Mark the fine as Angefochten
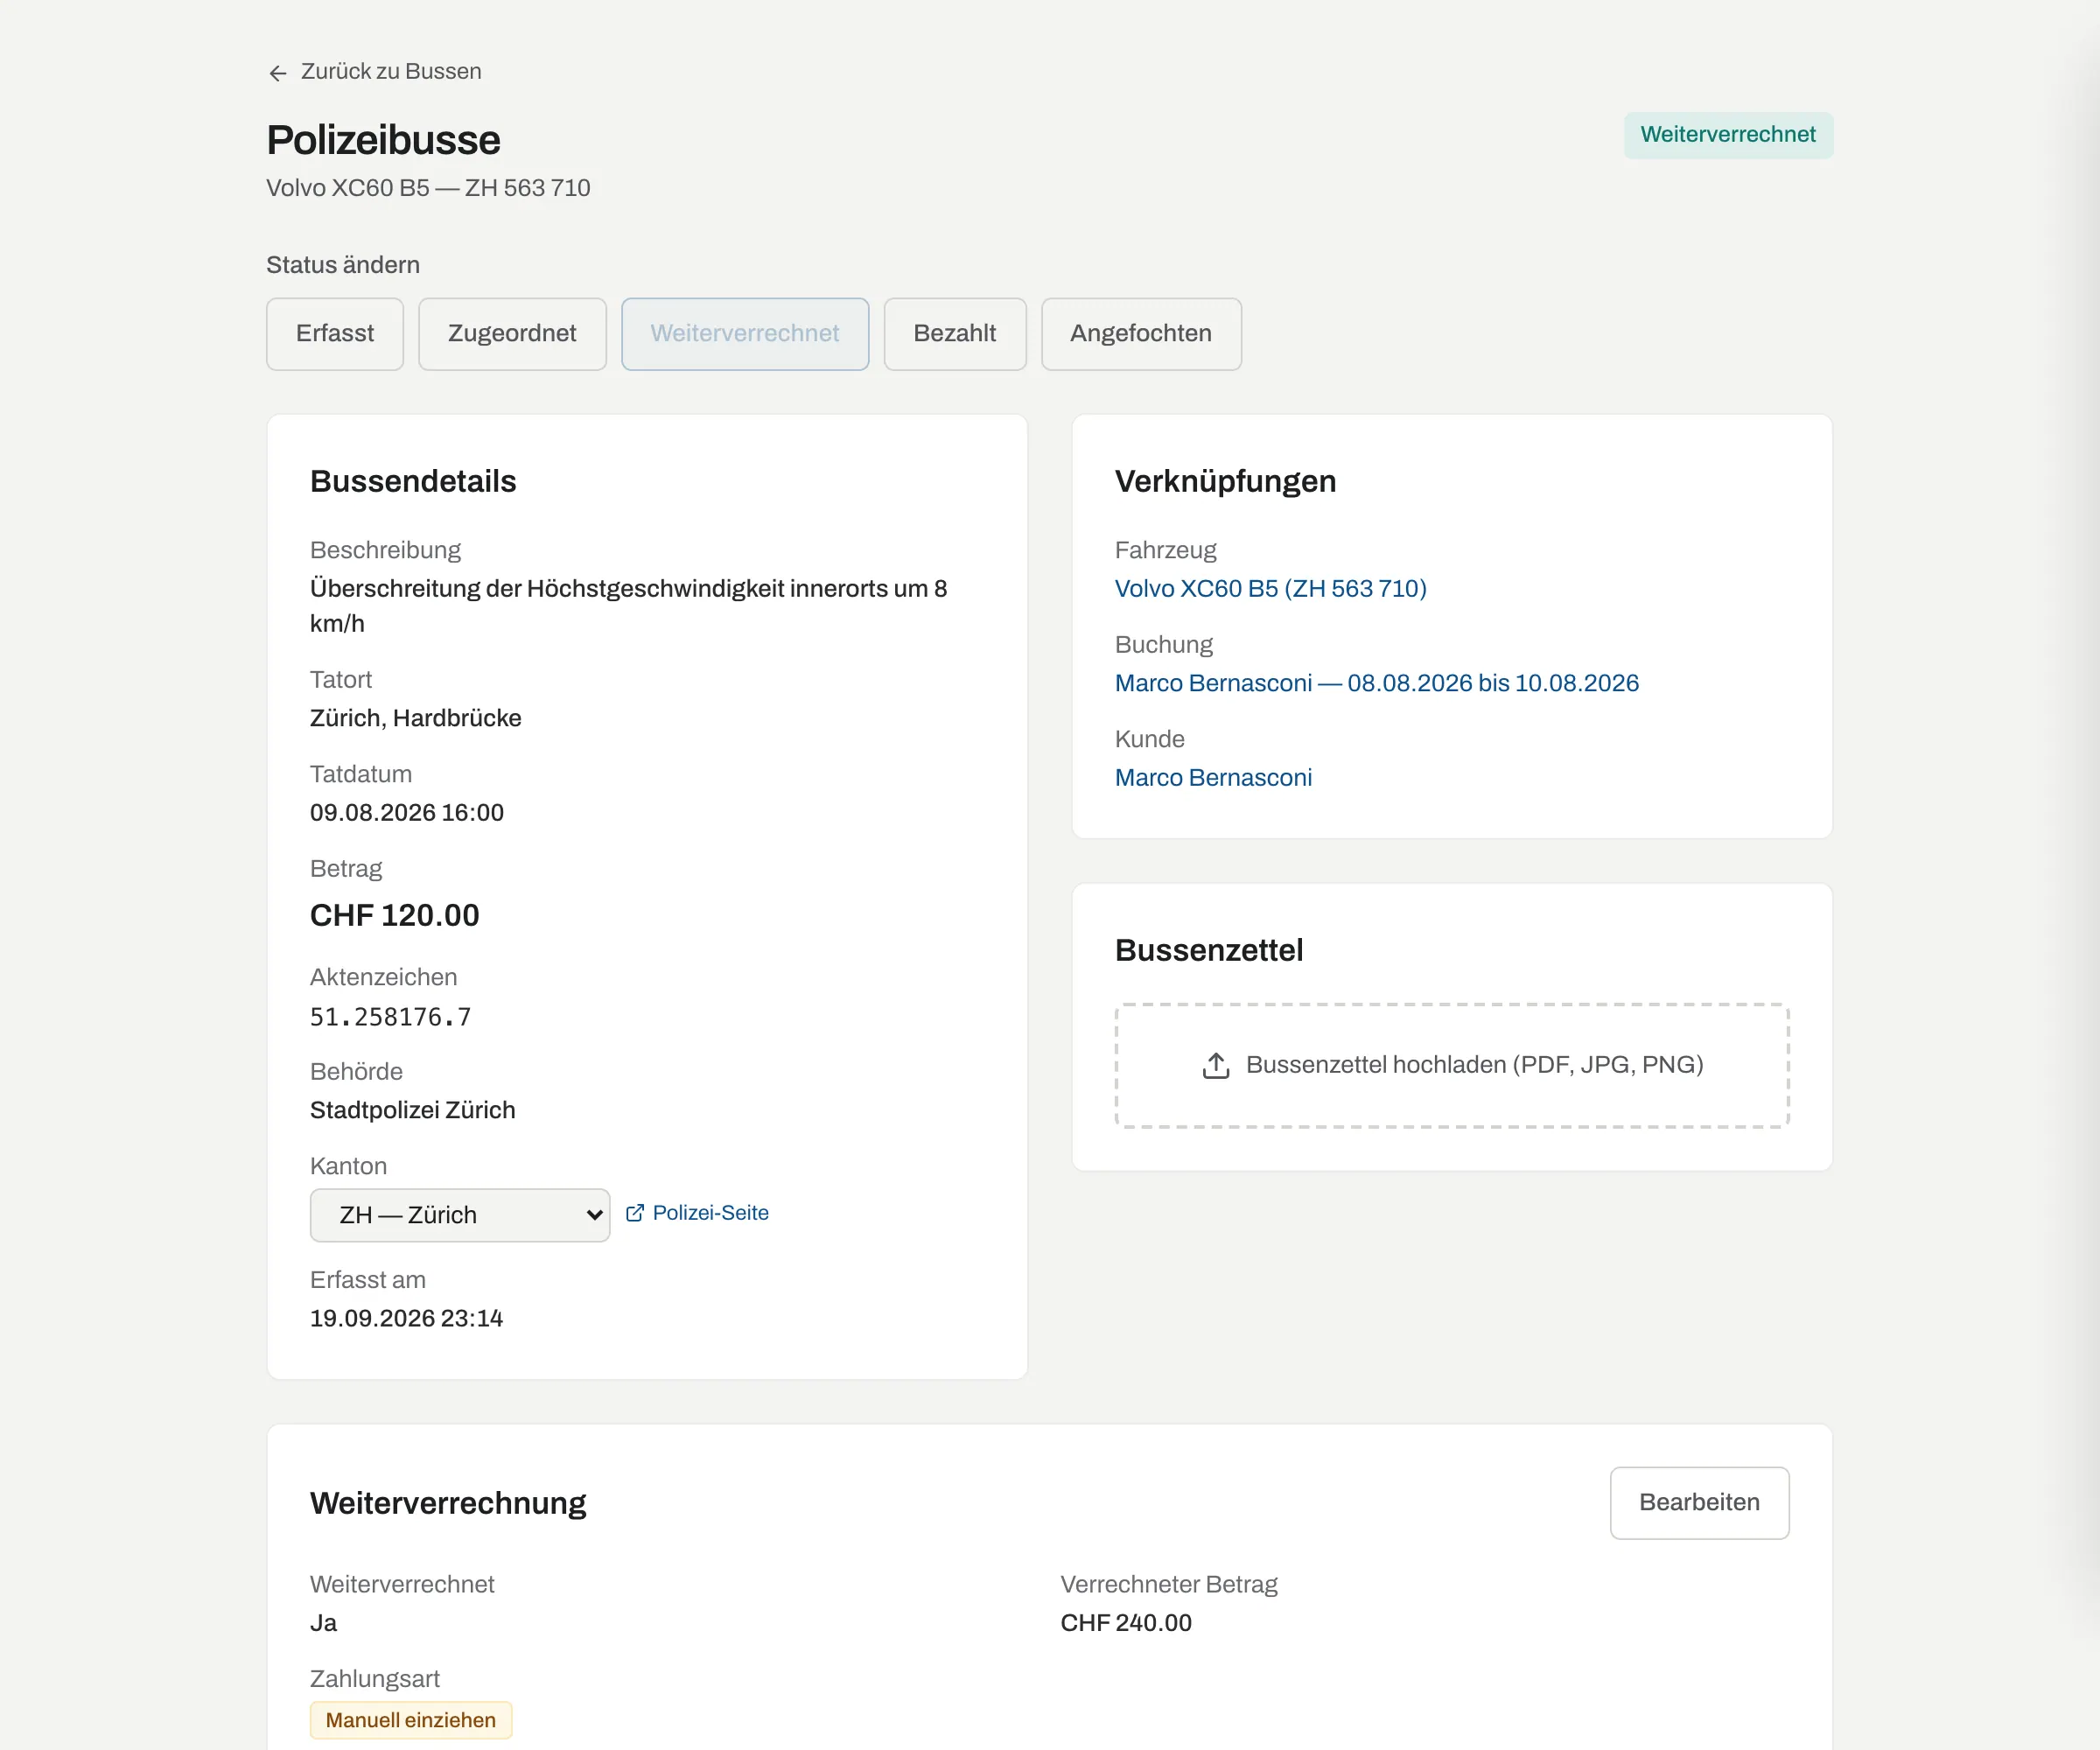The width and height of the screenshot is (2100, 1750). click(x=1141, y=334)
